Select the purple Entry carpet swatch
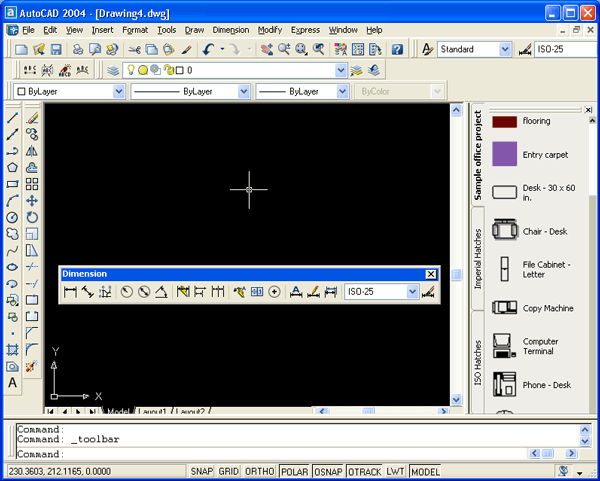 pyautogui.click(x=506, y=155)
